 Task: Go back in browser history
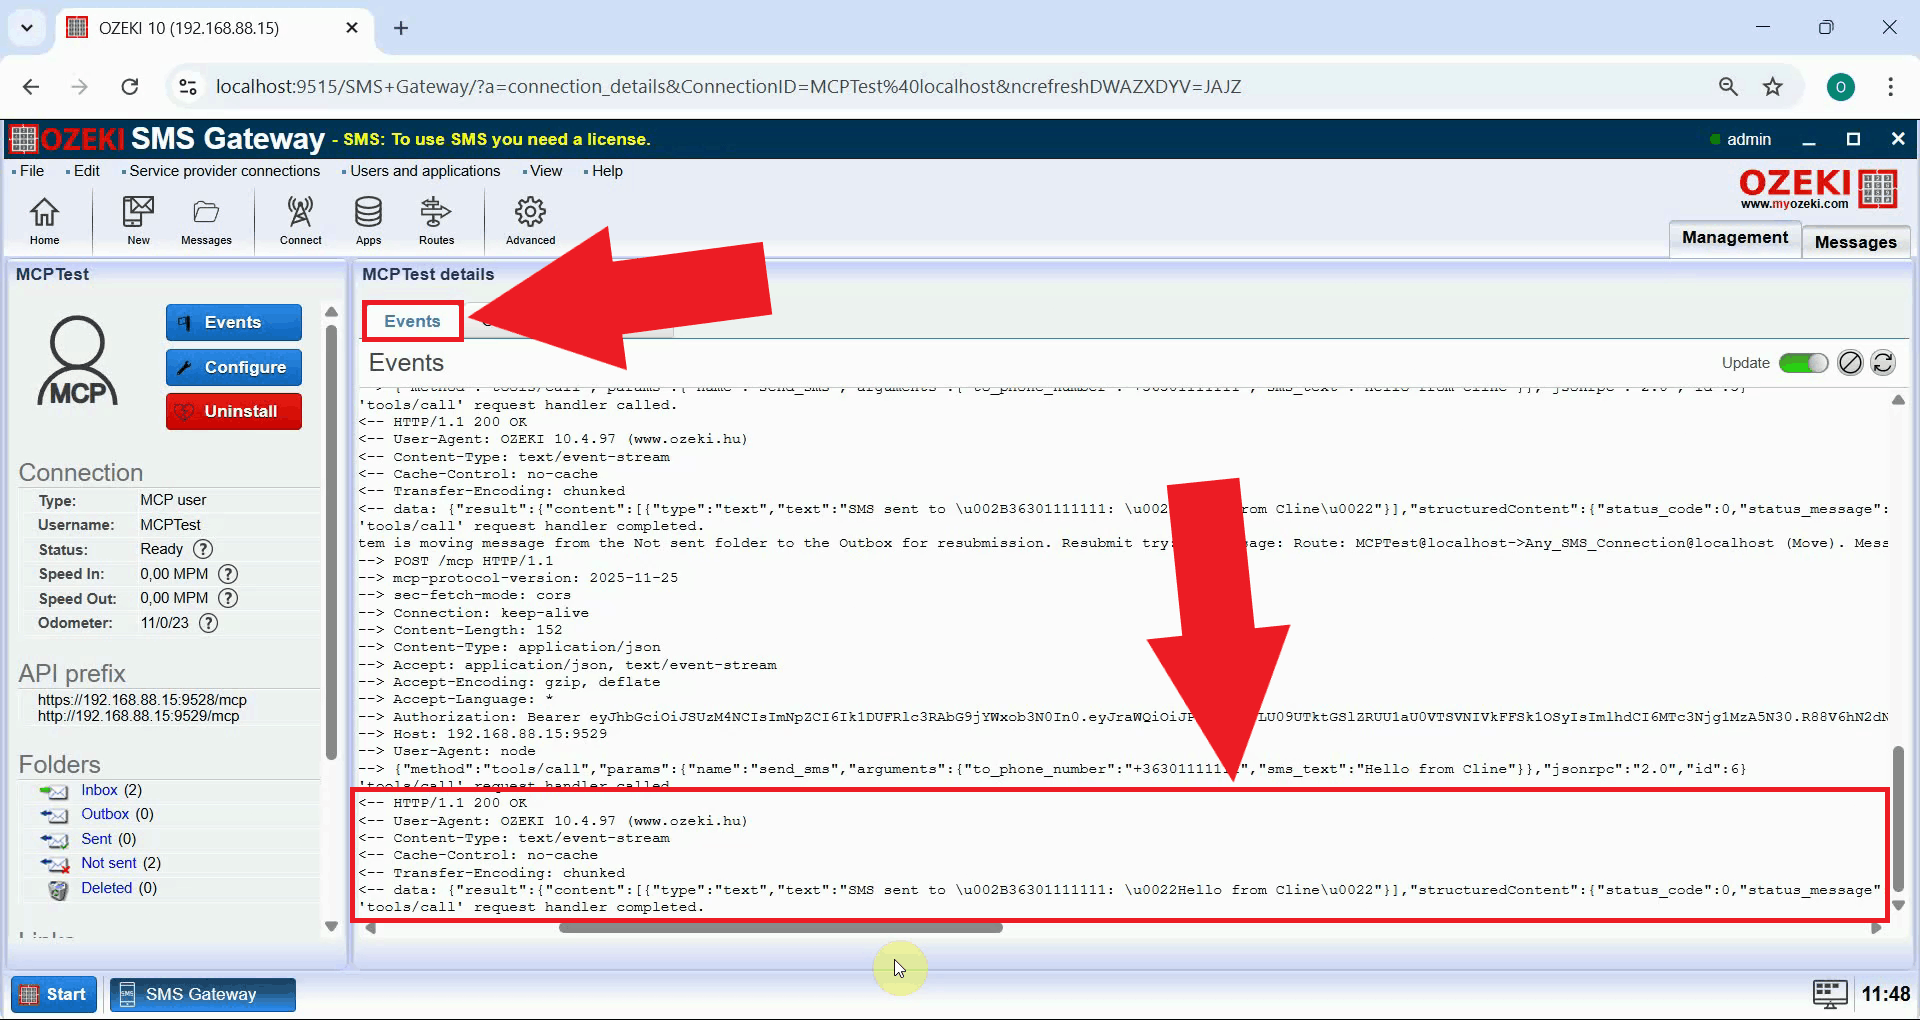click(x=31, y=87)
